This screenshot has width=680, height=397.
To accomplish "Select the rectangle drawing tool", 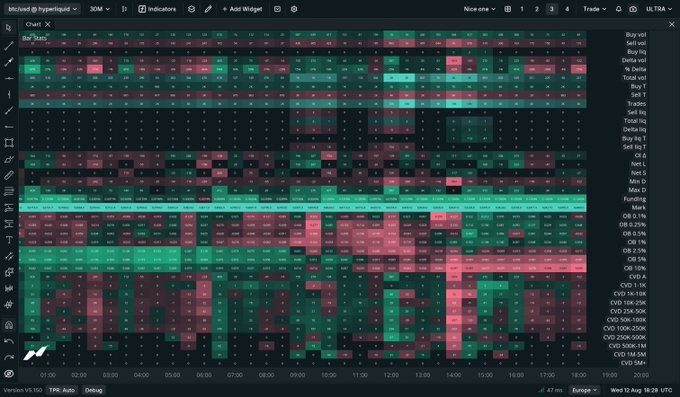I will pyautogui.click(x=9, y=143).
